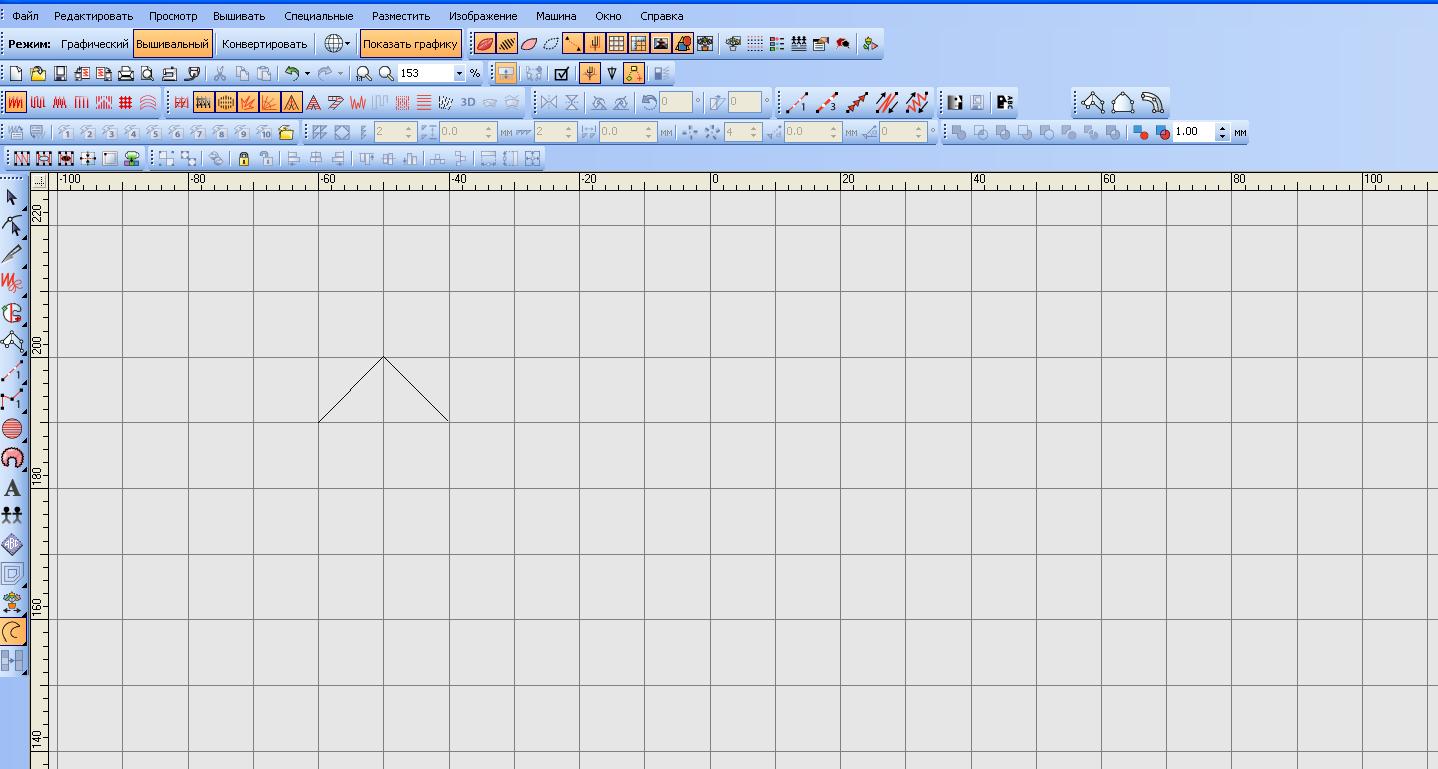Click the 1.00 mm value field
Screen dimensions: 1438x769
pos(1193,132)
